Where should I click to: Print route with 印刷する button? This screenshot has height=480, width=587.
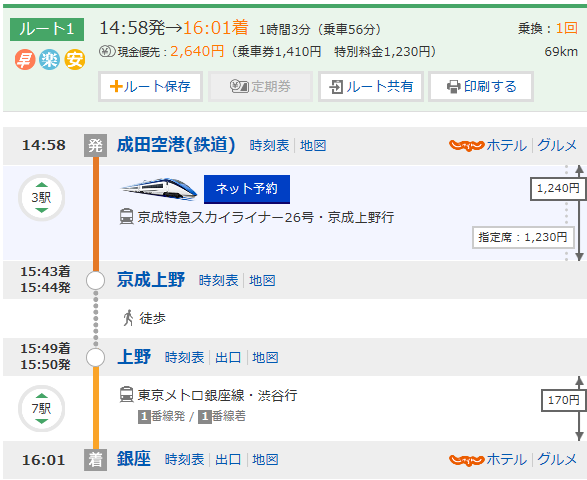coord(481,86)
